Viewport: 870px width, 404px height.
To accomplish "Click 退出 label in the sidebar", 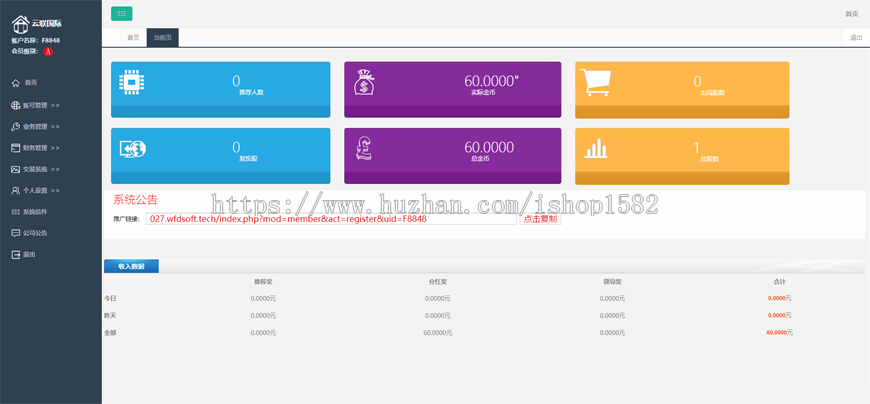I will pos(29,255).
